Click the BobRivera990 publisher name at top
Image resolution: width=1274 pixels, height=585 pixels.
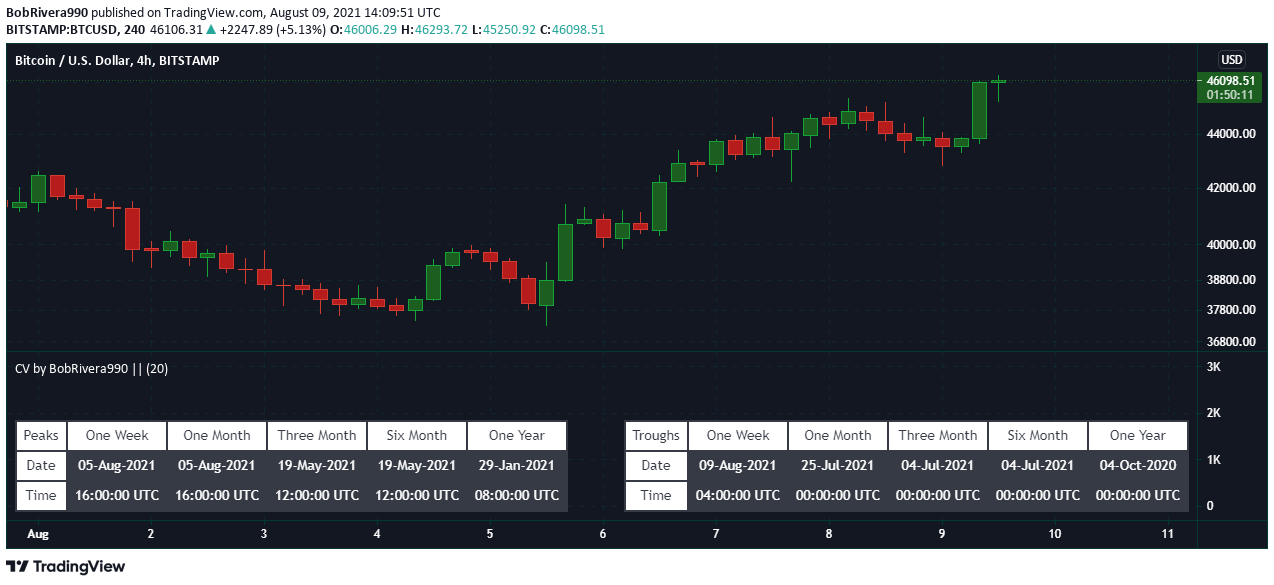(49, 13)
